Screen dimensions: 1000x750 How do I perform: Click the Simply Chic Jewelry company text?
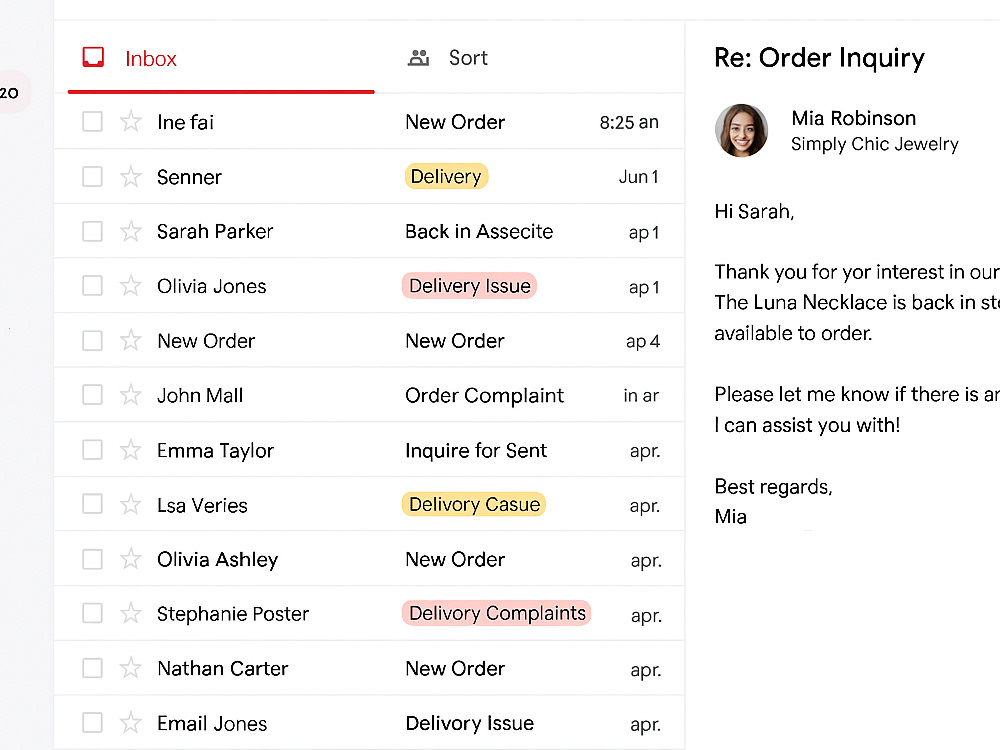pyautogui.click(x=874, y=144)
